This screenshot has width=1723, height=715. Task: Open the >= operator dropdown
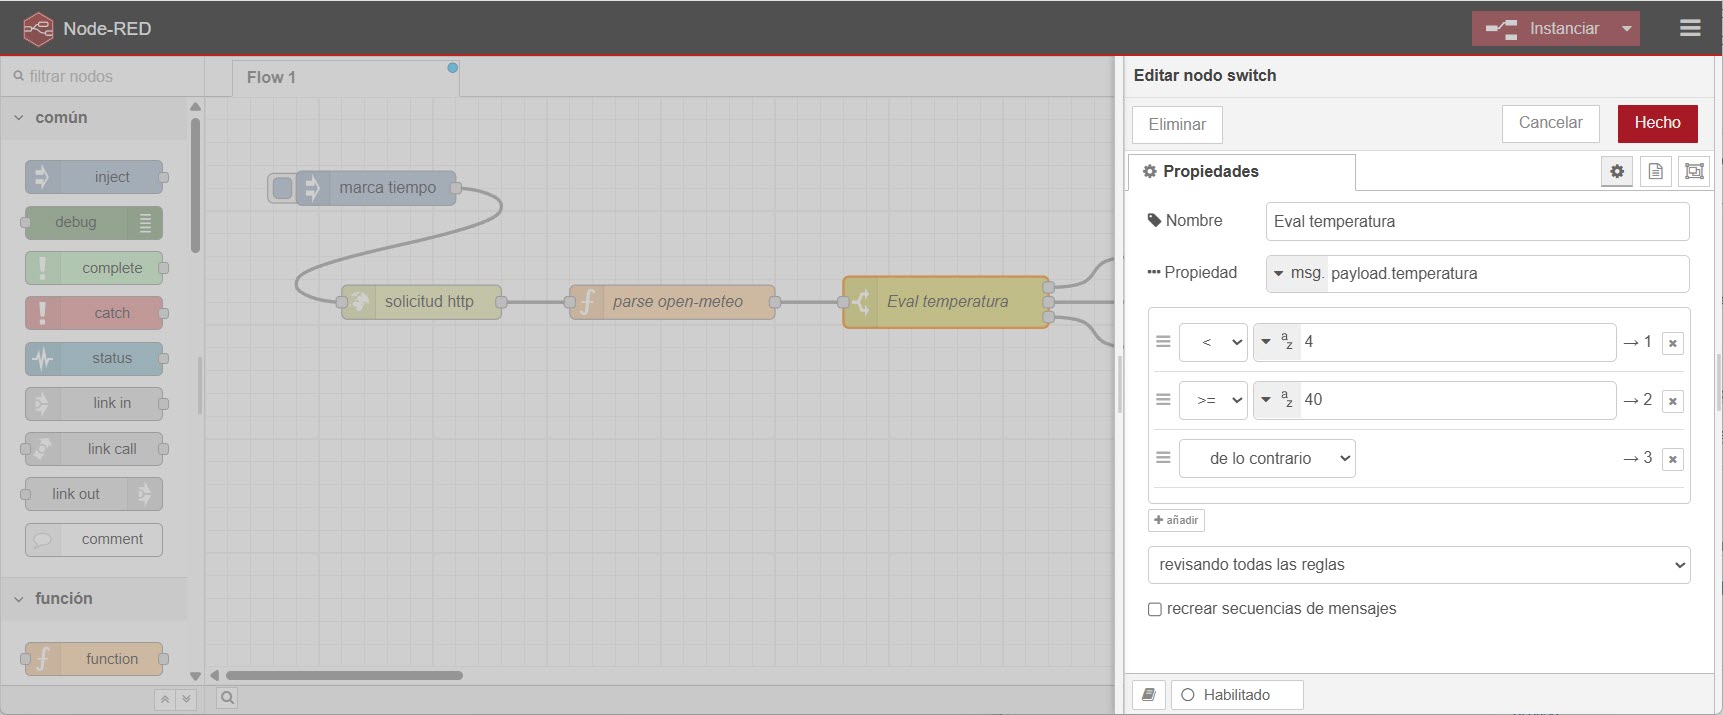pos(1213,400)
